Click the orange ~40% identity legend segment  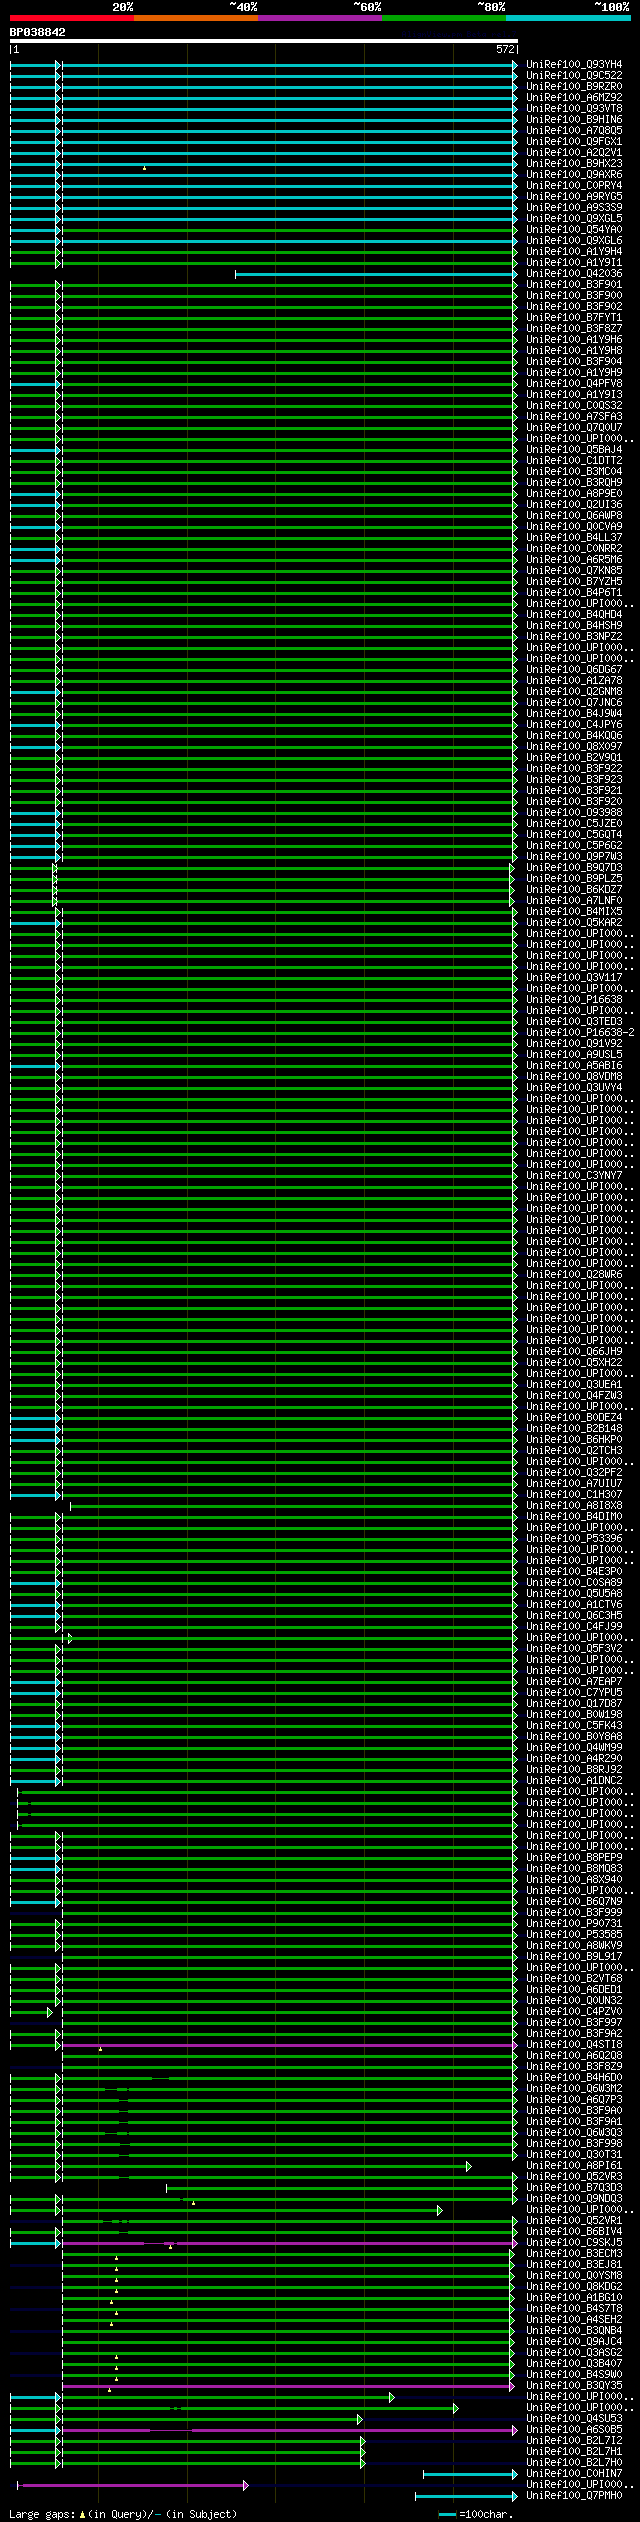[196, 17]
